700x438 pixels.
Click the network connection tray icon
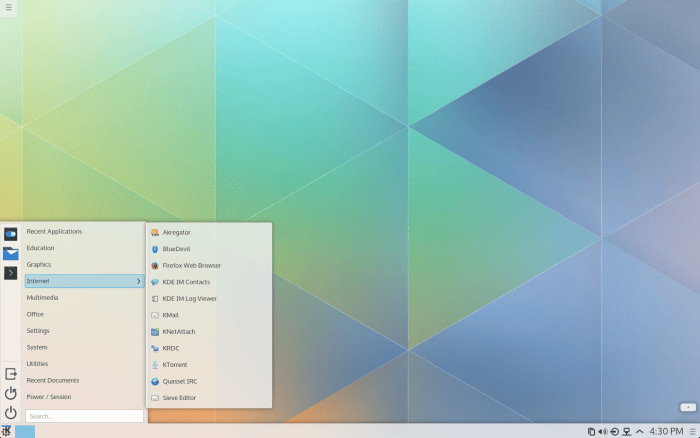pyautogui.click(x=626, y=431)
